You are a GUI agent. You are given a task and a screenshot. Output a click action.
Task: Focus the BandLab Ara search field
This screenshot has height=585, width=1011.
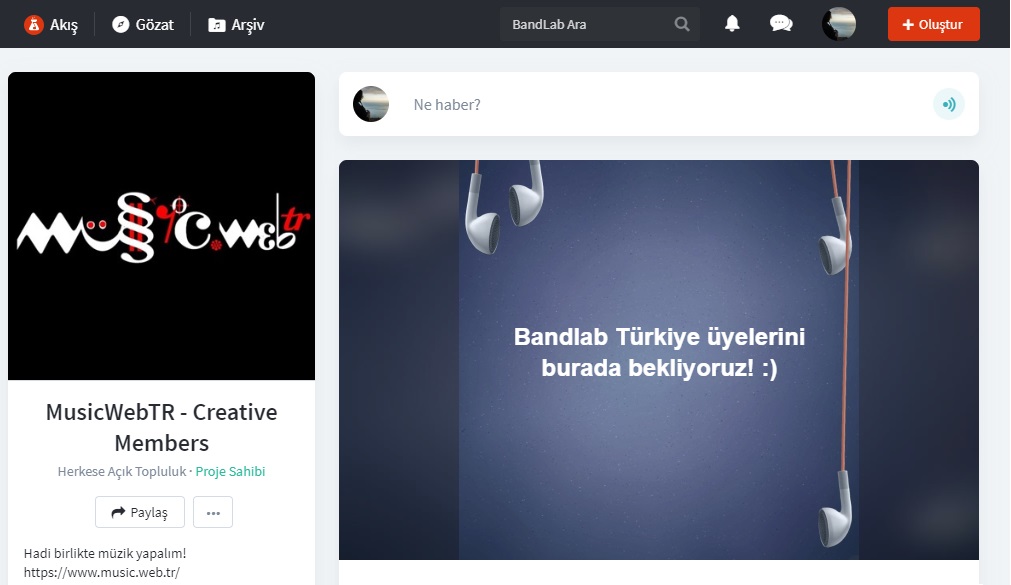tap(600, 25)
